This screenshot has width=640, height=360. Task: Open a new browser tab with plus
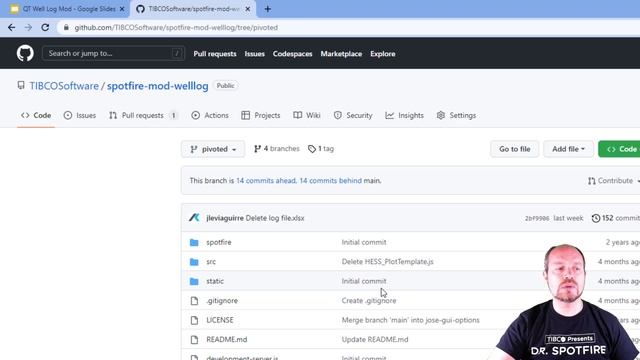tap(268, 9)
